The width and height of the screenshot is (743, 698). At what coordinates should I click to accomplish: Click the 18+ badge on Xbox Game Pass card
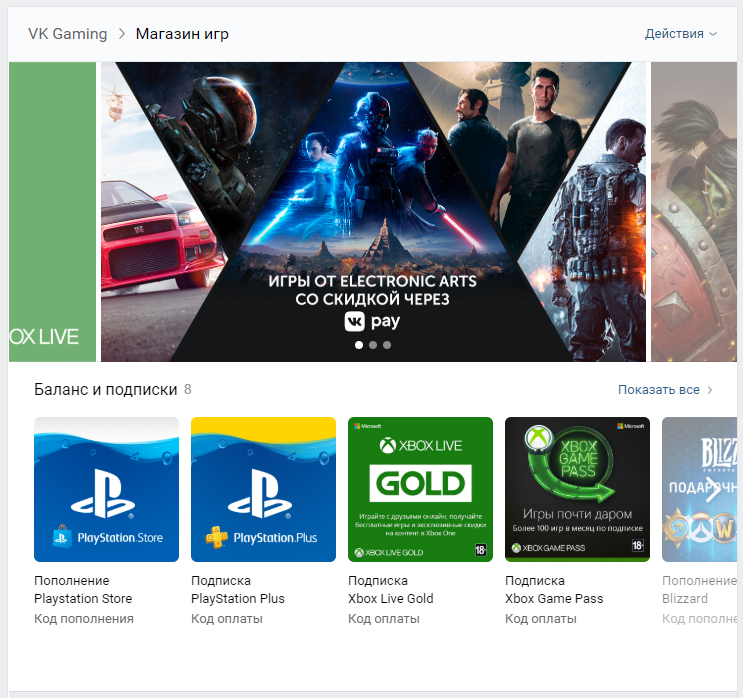(x=637, y=545)
